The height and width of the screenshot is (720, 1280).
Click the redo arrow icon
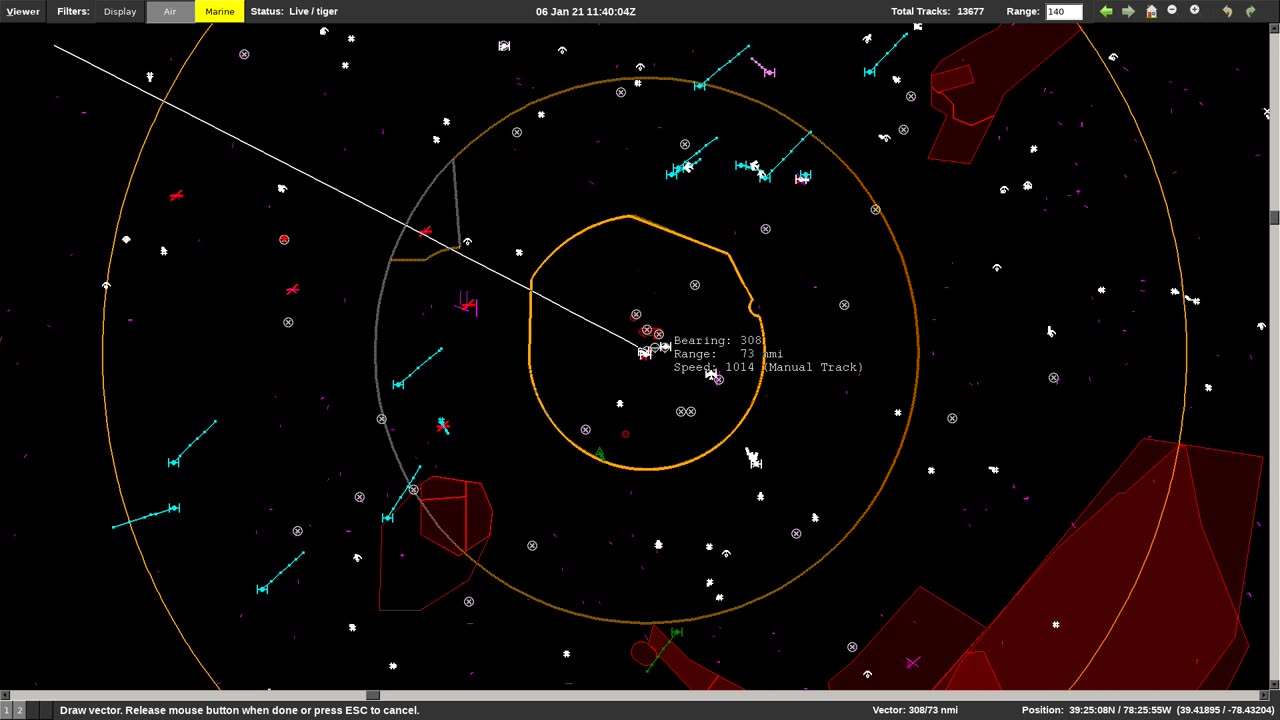click(x=1250, y=11)
